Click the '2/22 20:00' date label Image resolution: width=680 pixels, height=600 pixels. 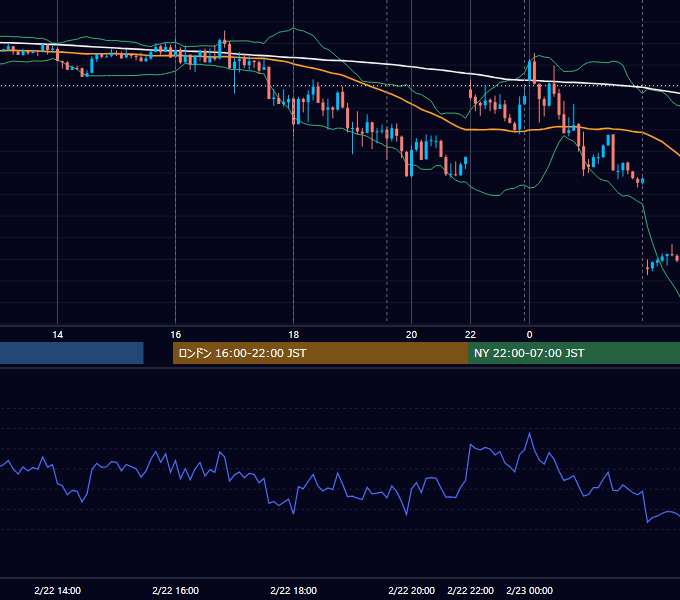click(x=412, y=590)
